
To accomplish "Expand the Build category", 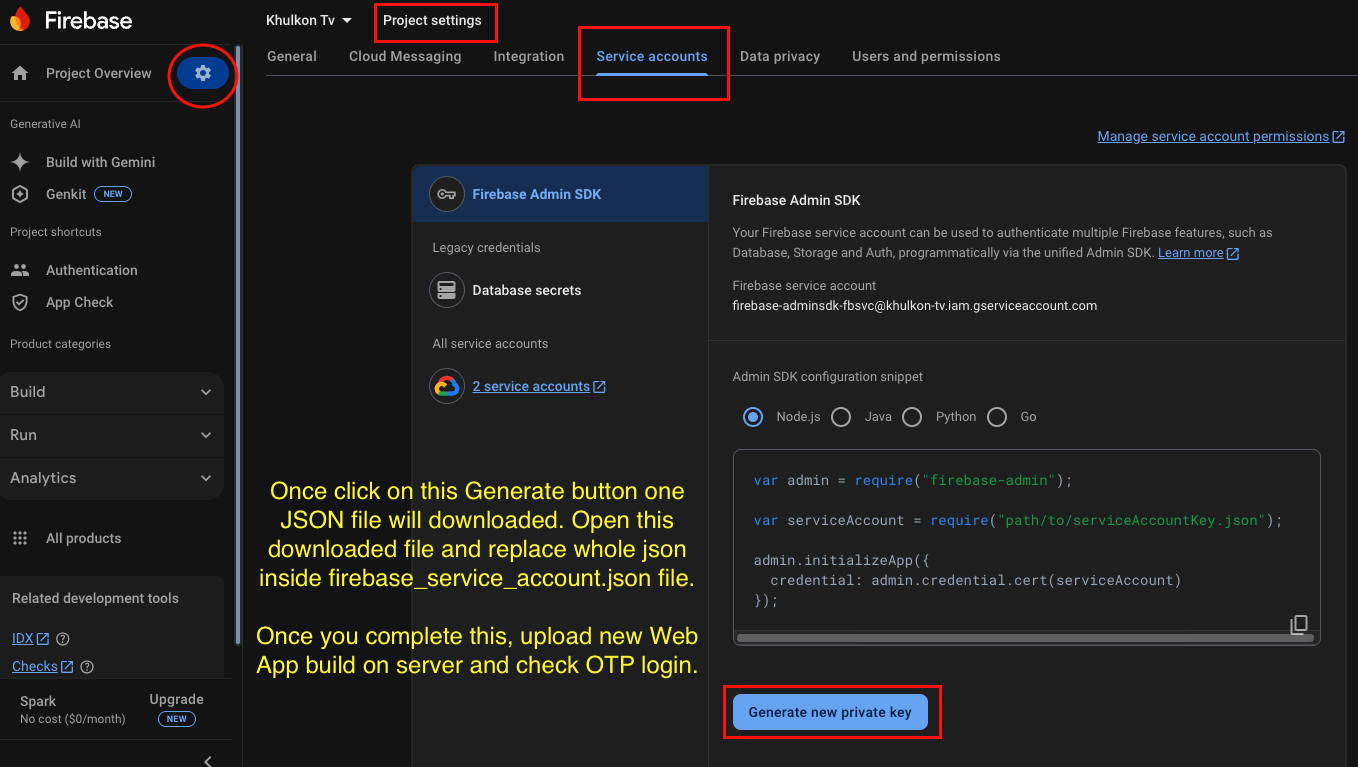I will [x=111, y=392].
